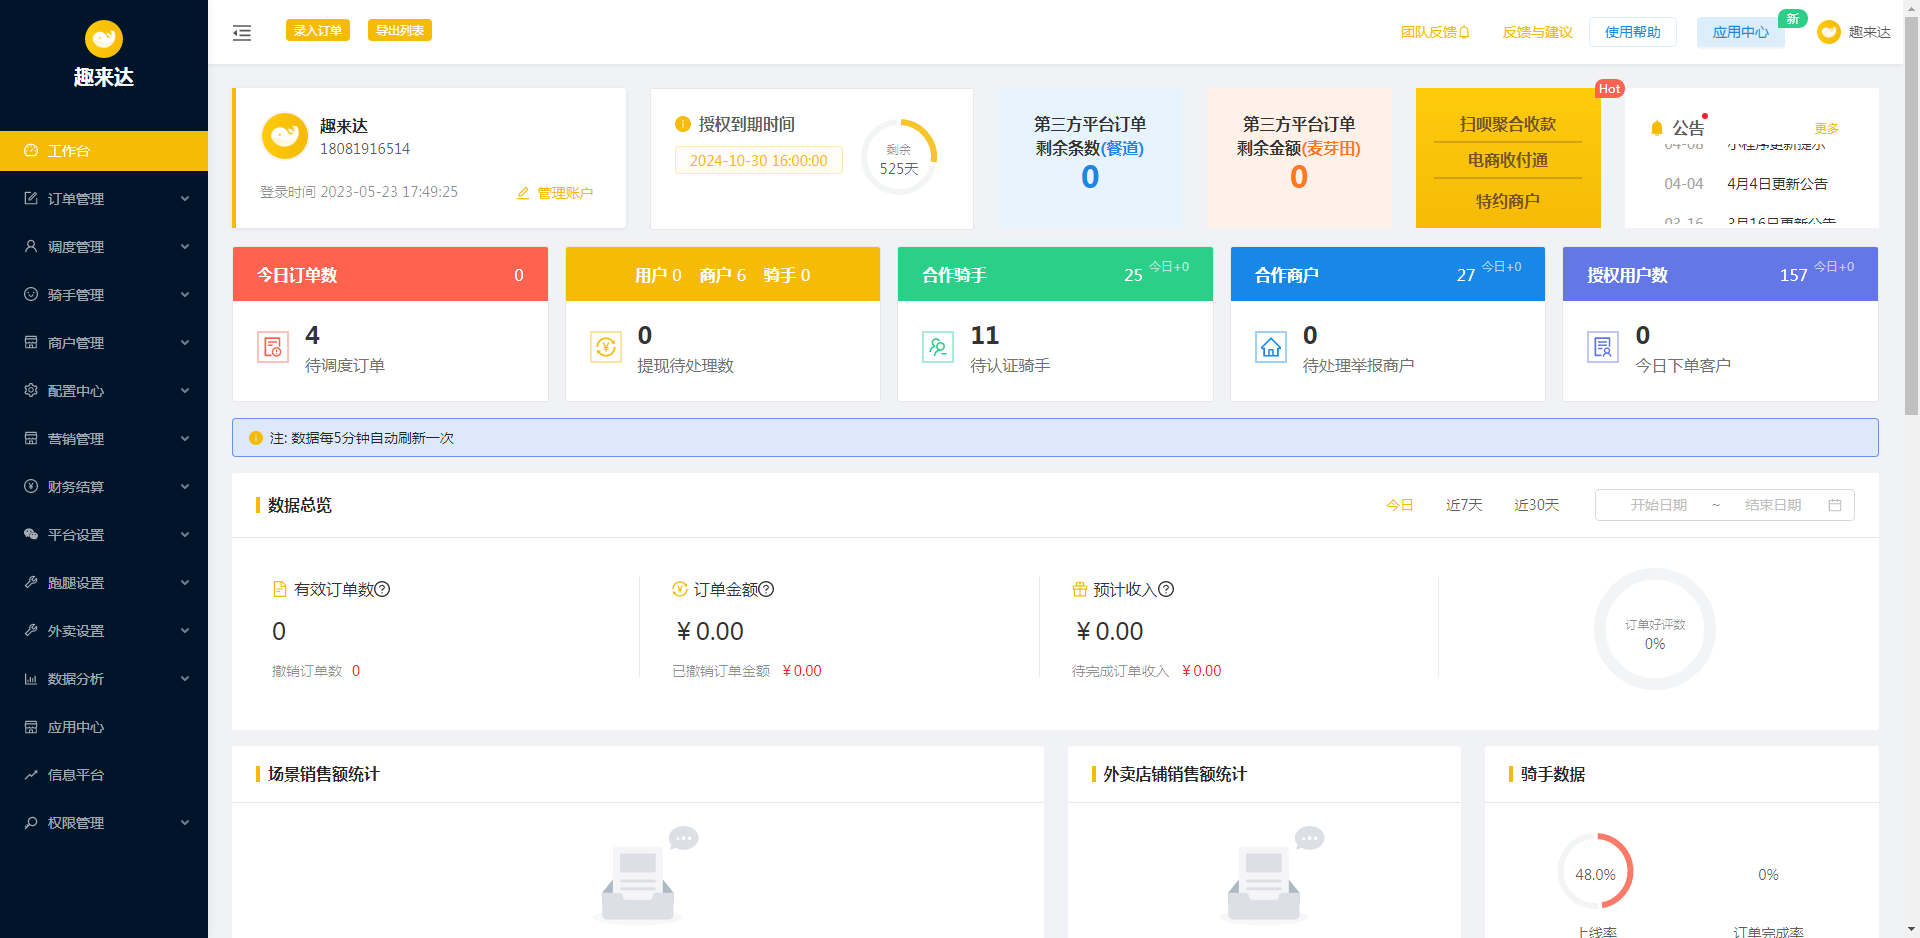Switch data overview to 近7天

click(1464, 506)
